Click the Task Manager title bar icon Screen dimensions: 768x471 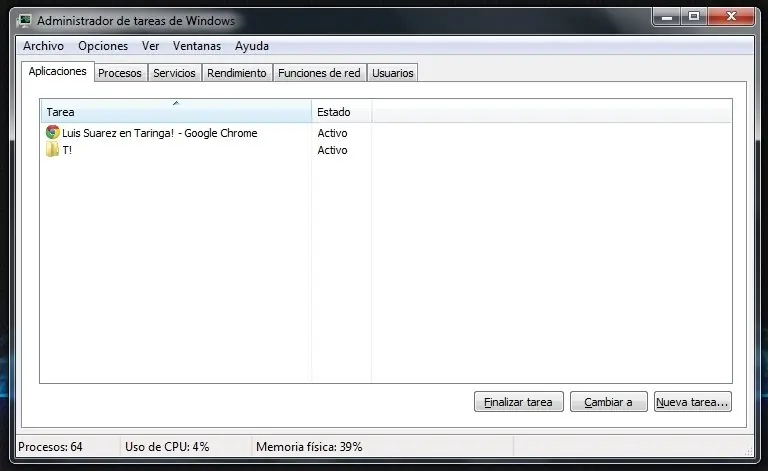(24, 21)
